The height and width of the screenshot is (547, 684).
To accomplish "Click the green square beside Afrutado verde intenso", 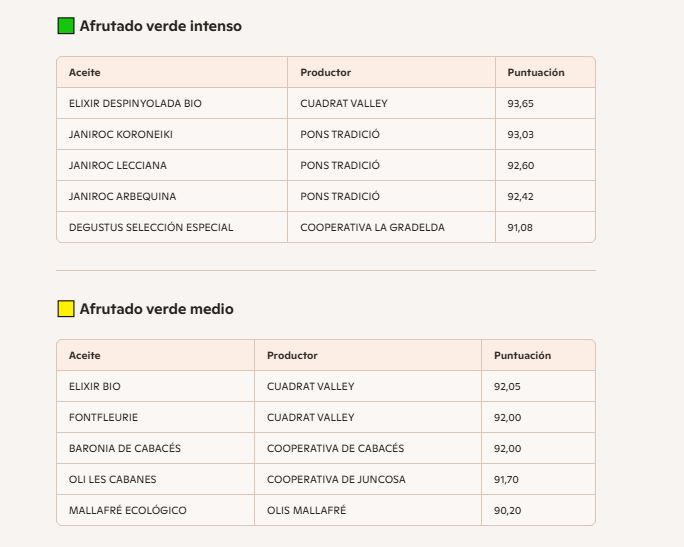I will pyautogui.click(x=66, y=26).
